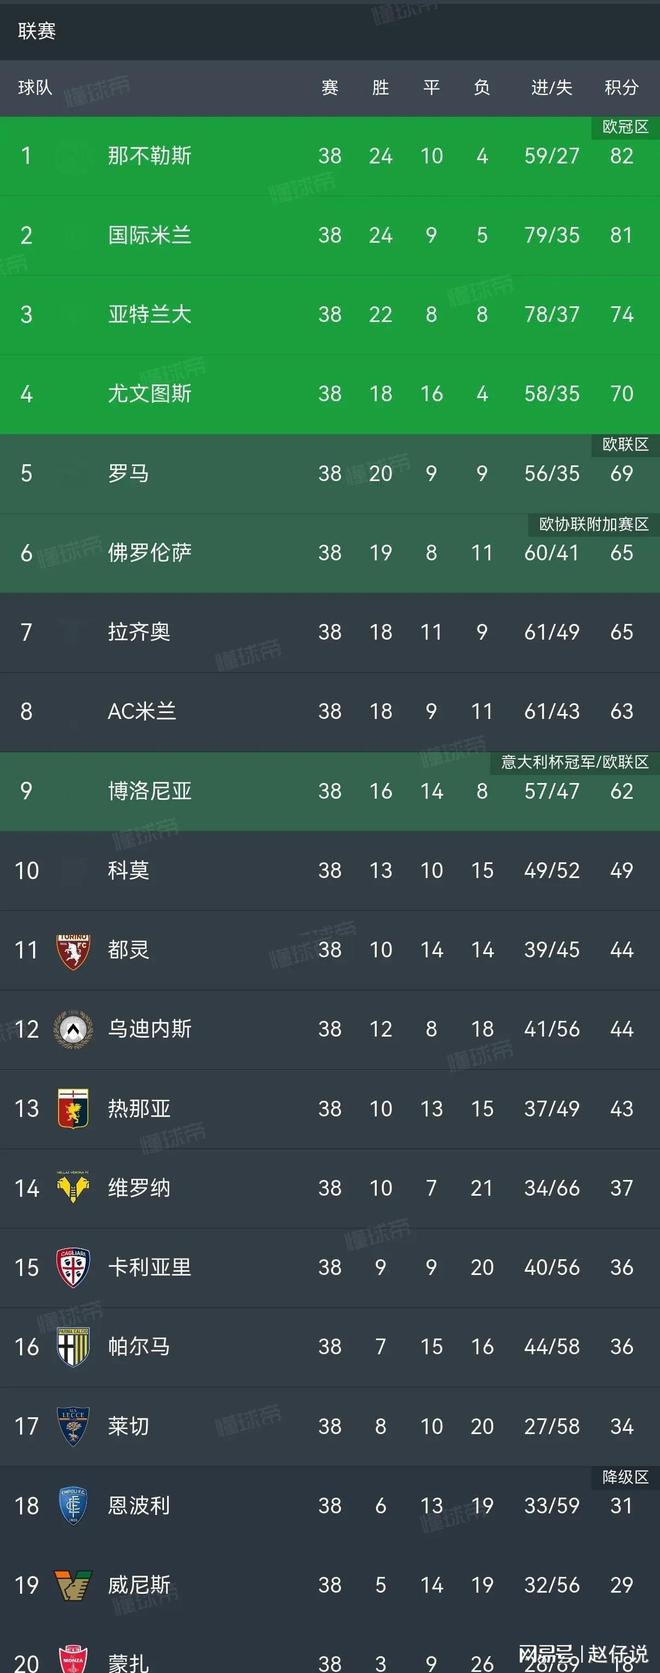Viewport: 660px width, 1673px height.
Task: Click the Venezia winged lion crest
Action: pyautogui.click(x=74, y=1585)
